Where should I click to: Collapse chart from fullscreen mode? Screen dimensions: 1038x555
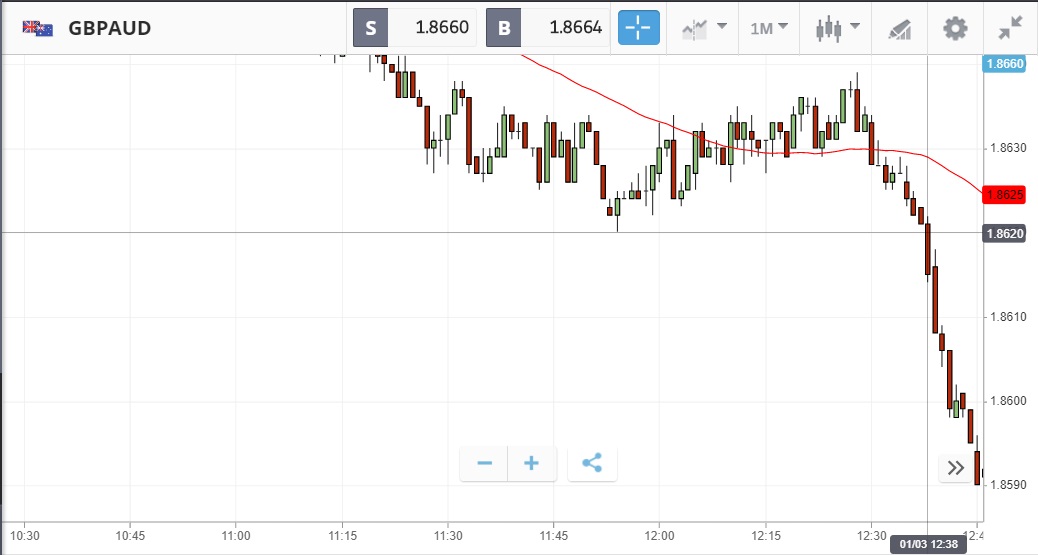point(1010,27)
